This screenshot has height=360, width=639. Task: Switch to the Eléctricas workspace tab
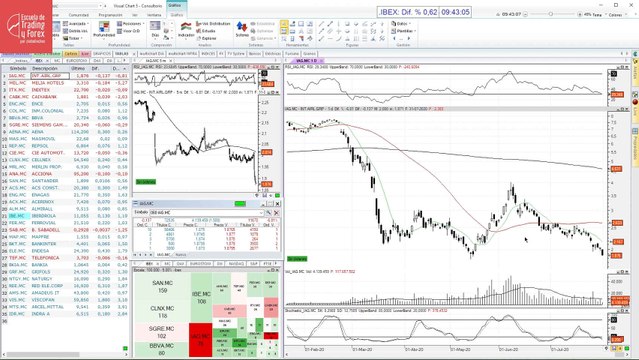[x=273, y=53]
